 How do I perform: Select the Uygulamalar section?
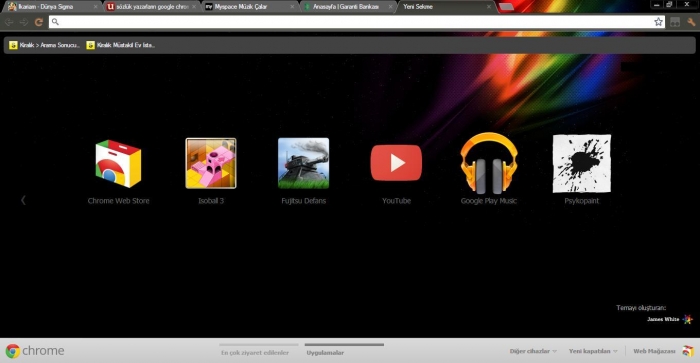tap(325, 353)
